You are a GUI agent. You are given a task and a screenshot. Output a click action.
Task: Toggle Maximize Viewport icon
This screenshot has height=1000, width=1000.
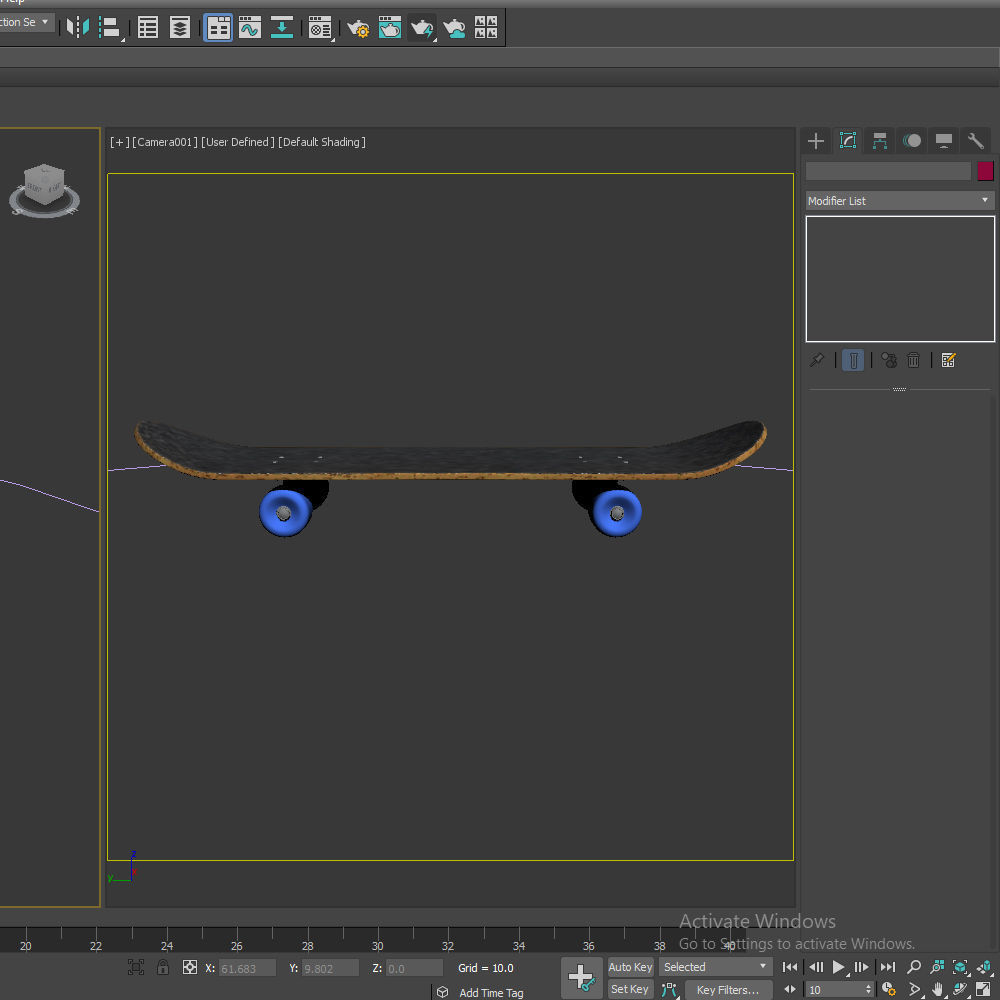point(983,990)
